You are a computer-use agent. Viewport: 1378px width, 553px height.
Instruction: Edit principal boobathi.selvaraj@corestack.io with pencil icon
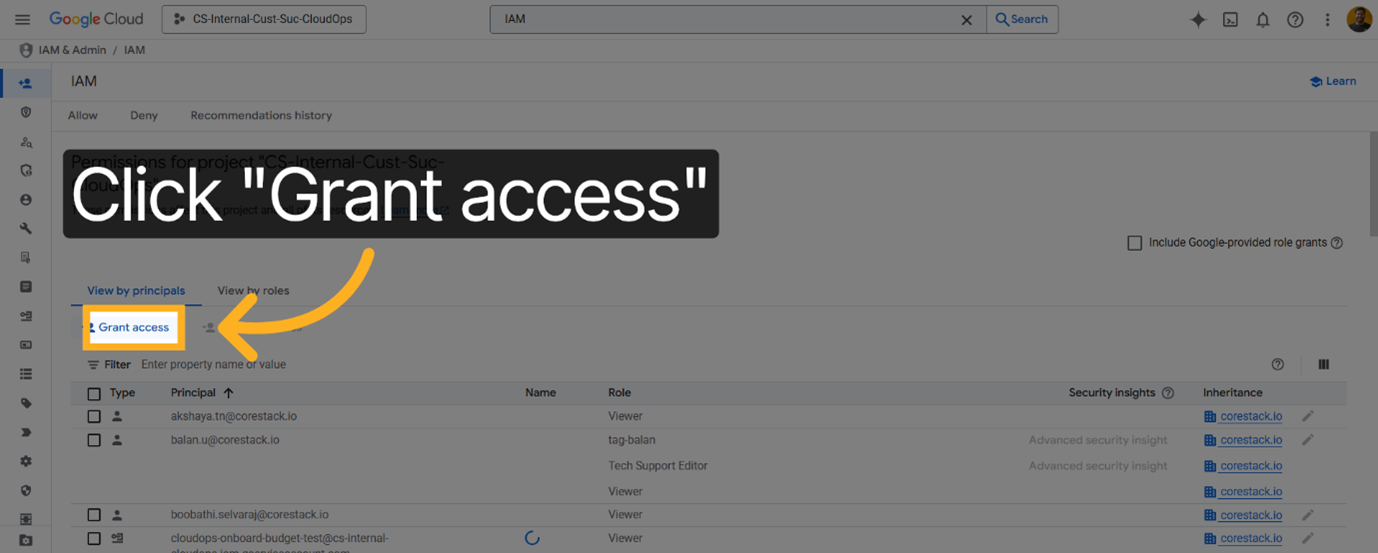point(1308,515)
